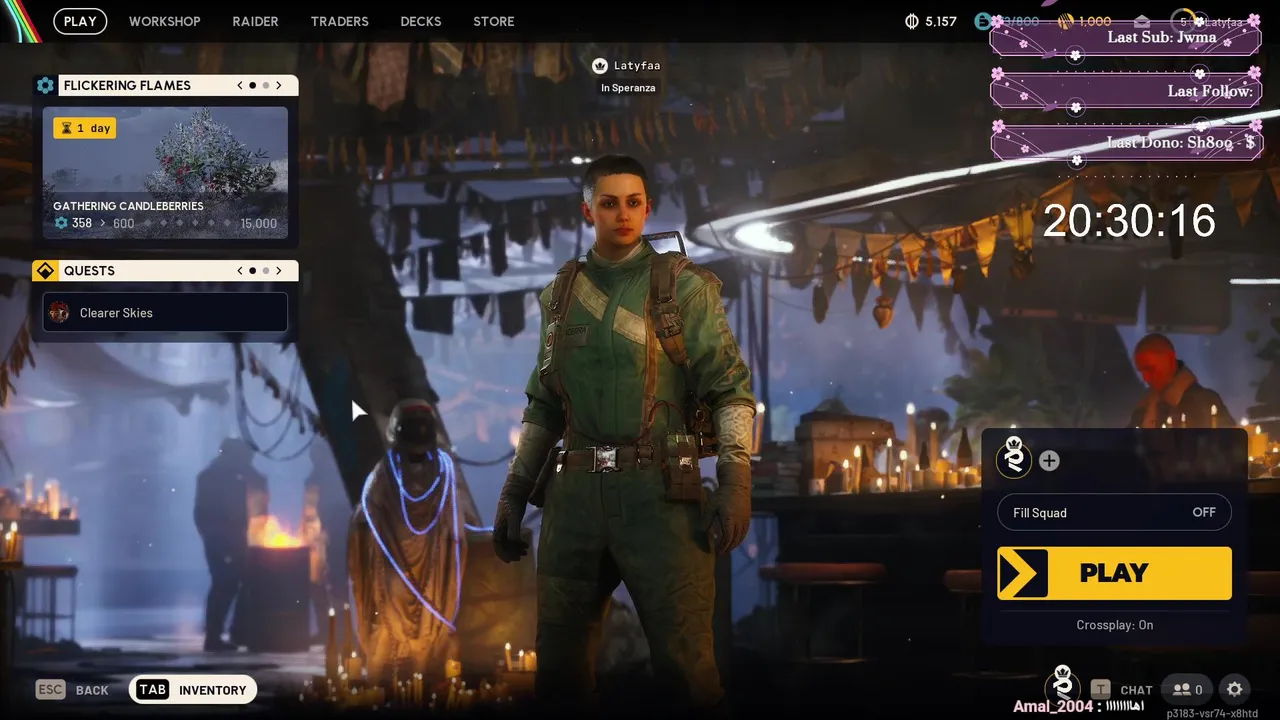Click the 5,157 coin balance
Screen dimensions: 1280x720
[941, 21]
